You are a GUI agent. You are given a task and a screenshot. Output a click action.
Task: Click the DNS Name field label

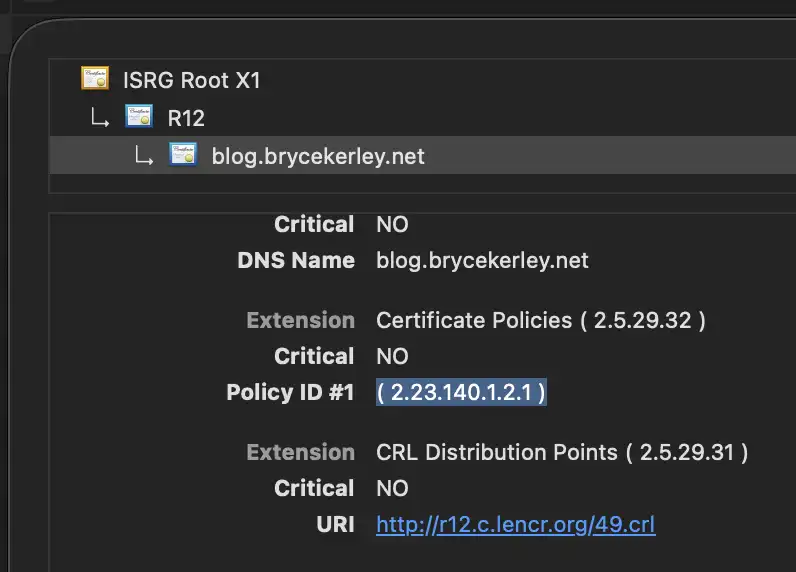point(296,260)
